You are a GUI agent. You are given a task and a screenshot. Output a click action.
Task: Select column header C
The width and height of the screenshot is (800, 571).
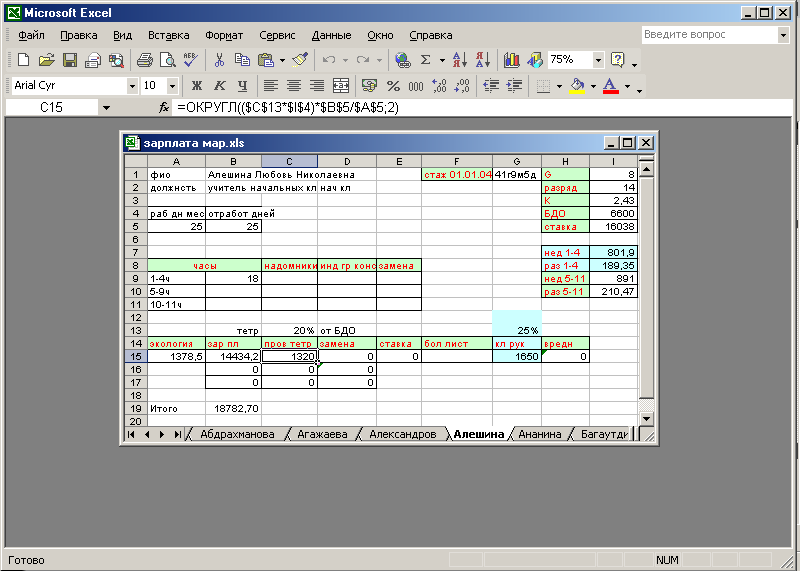click(x=289, y=161)
